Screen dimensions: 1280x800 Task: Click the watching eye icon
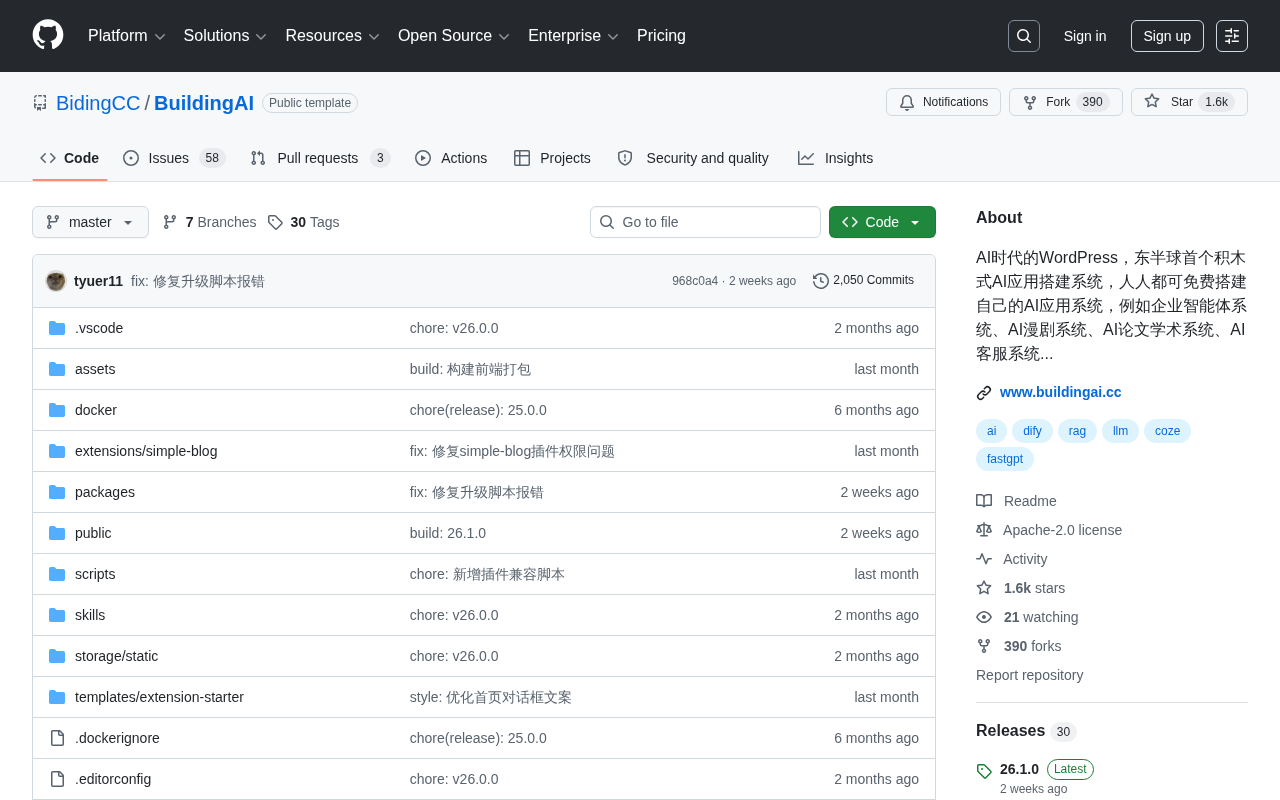(x=984, y=617)
